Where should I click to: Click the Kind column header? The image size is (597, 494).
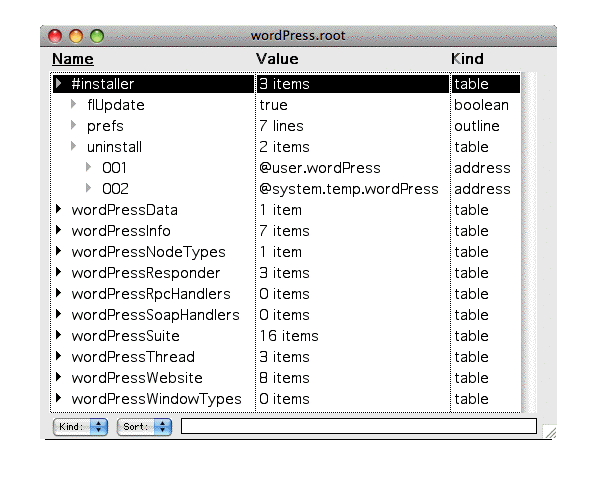click(468, 59)
